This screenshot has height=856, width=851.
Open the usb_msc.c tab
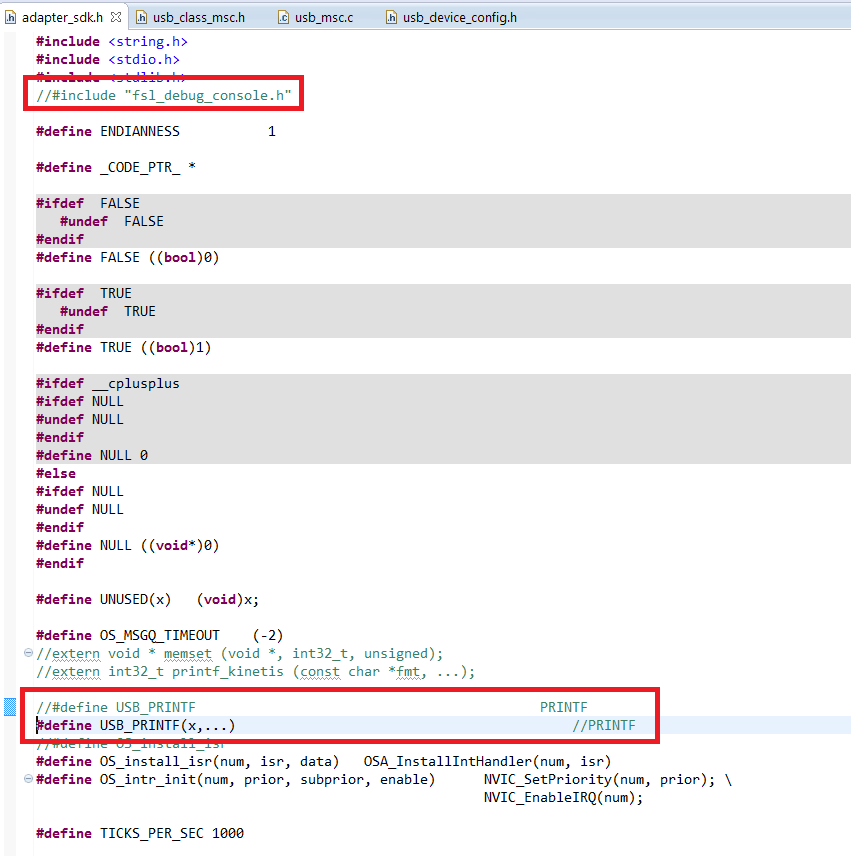coord(324,17)
